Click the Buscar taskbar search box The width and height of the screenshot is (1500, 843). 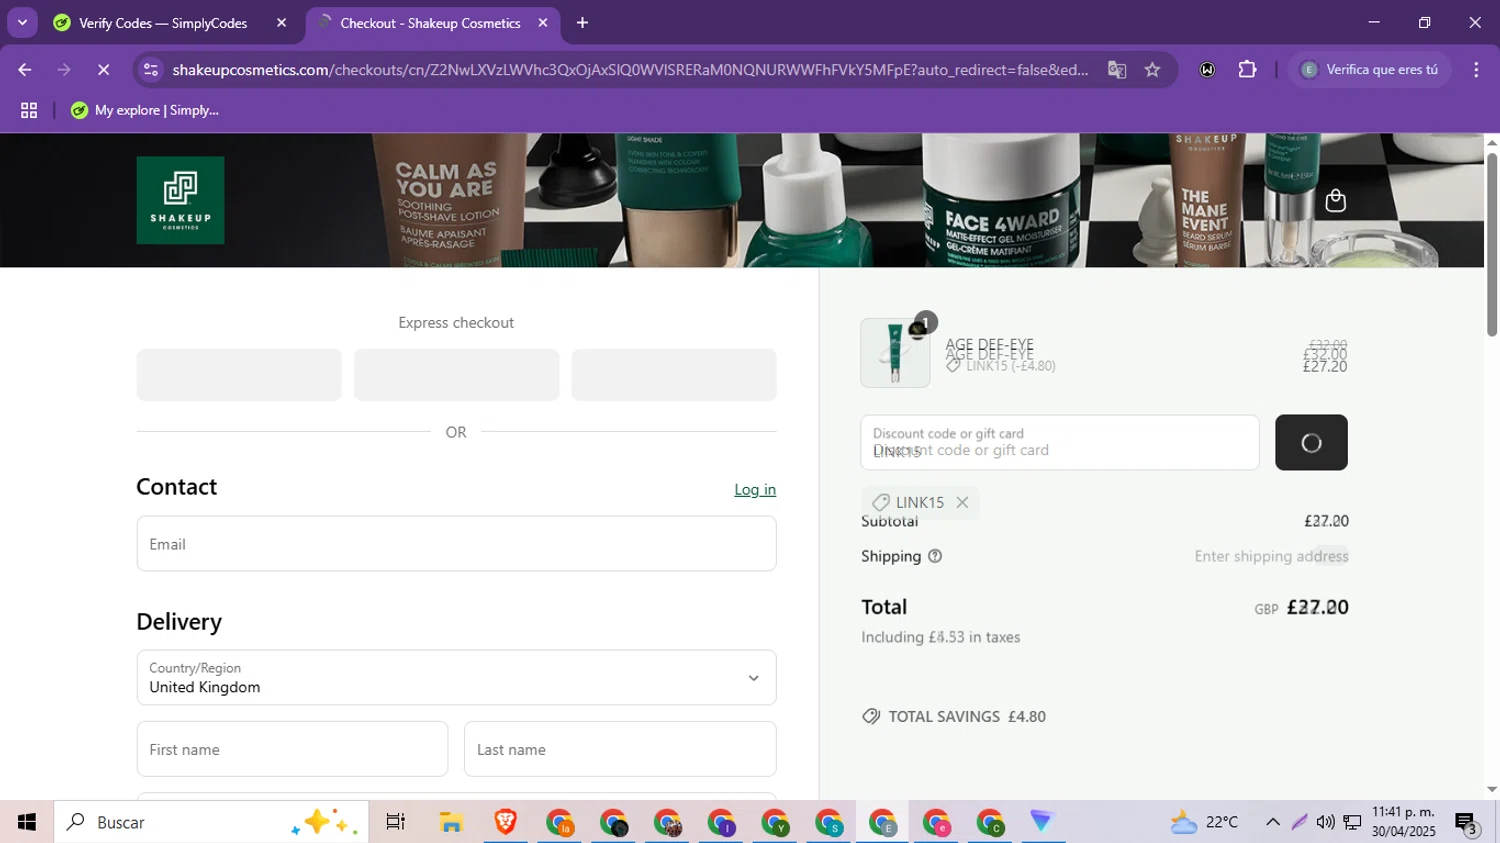pos(211,822)
